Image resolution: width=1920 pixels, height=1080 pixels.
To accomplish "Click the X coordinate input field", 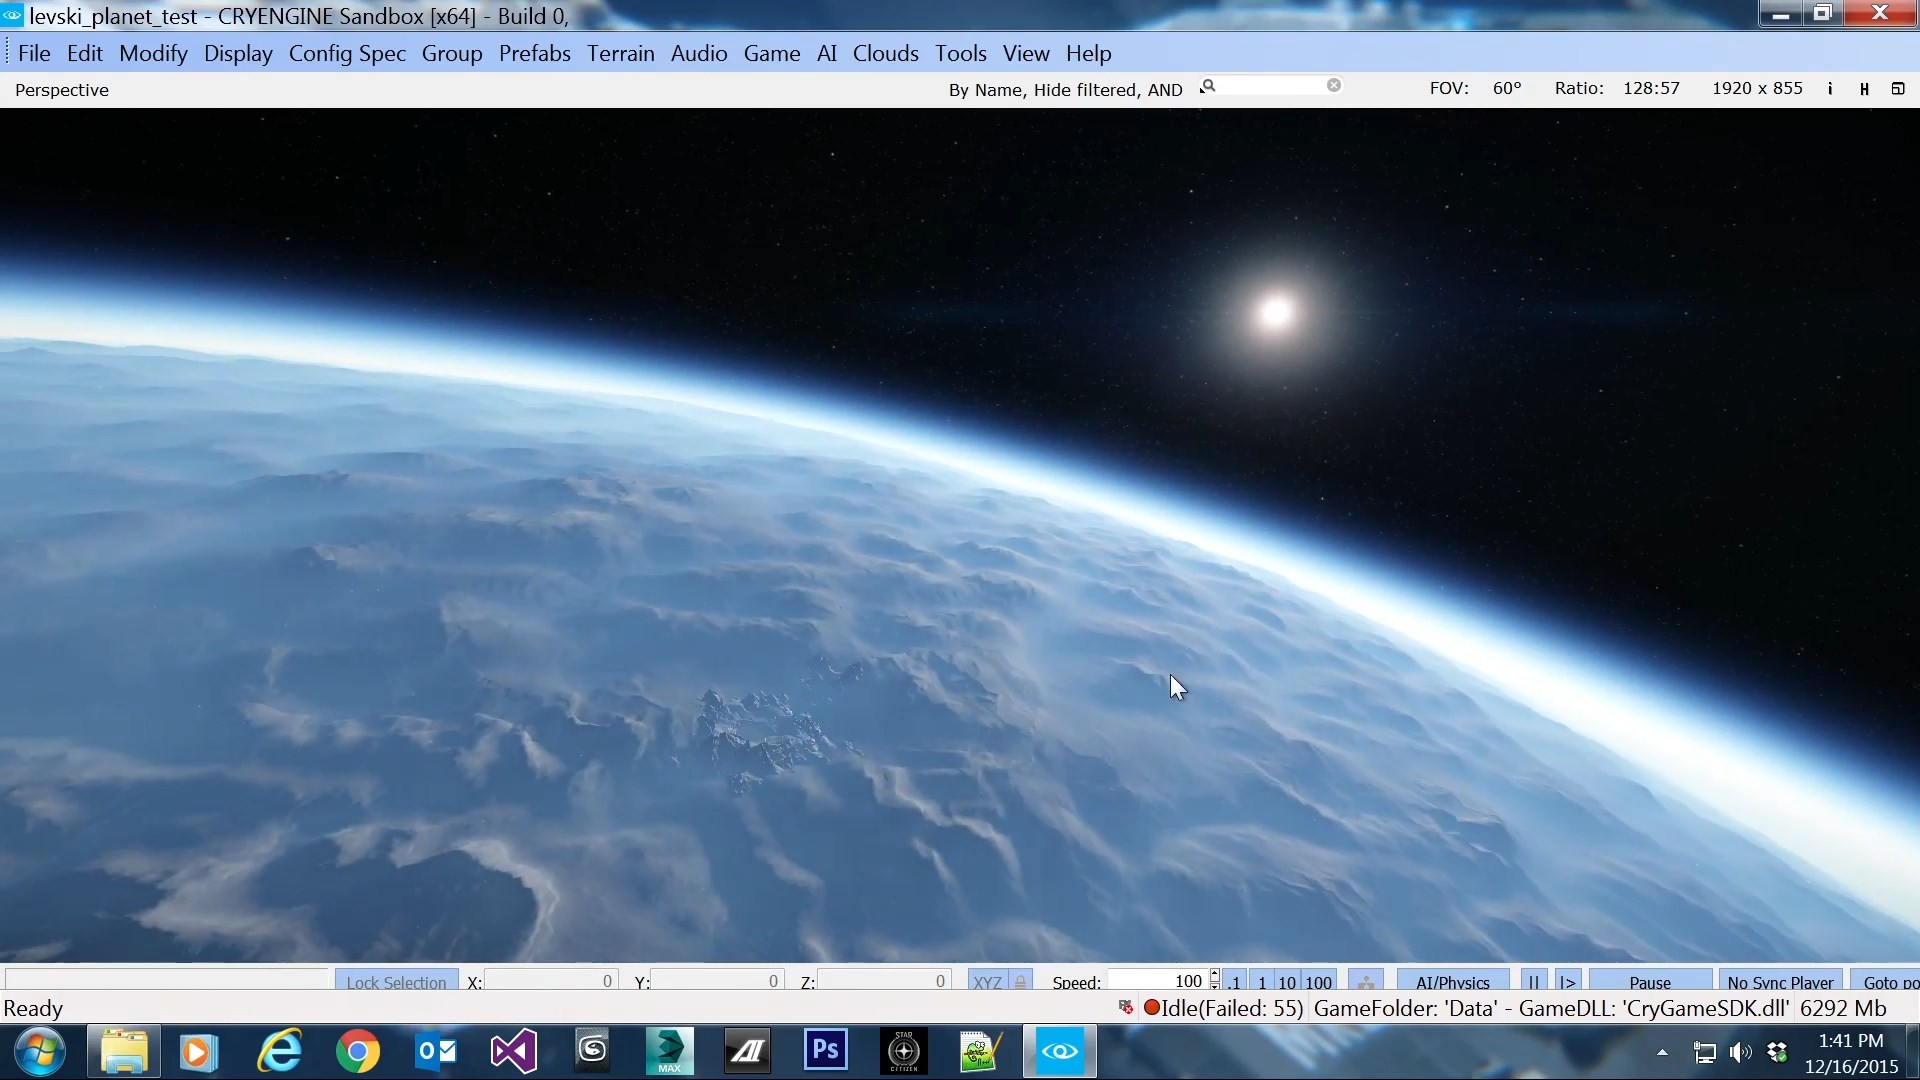I will [550, 981].
